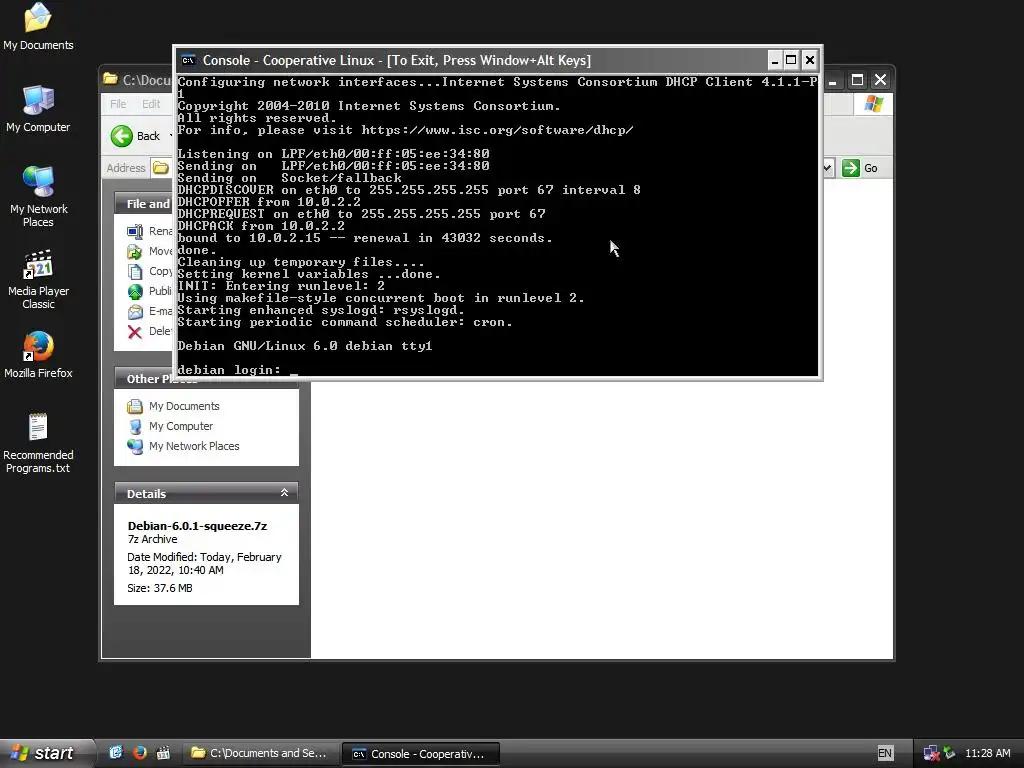Click the Windows flag logo in Explorer toolbar
Viewport: 1024px width, 768px height.
pos(873,104)
